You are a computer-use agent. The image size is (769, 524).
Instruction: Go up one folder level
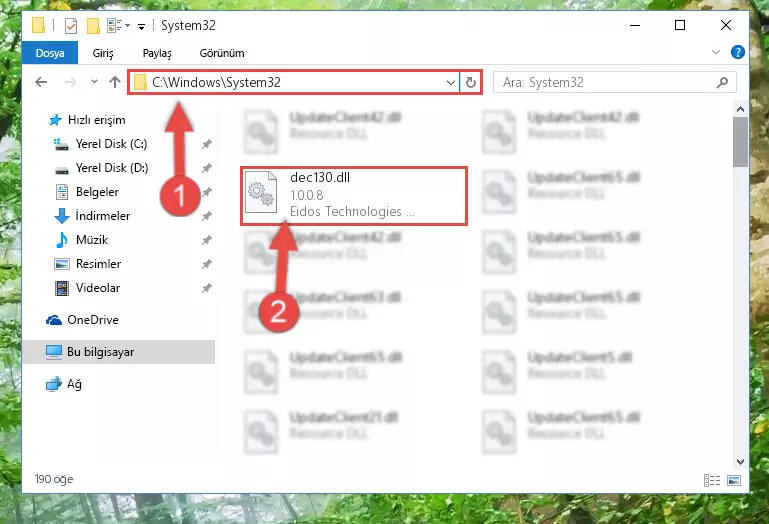[x=115, y=82]
